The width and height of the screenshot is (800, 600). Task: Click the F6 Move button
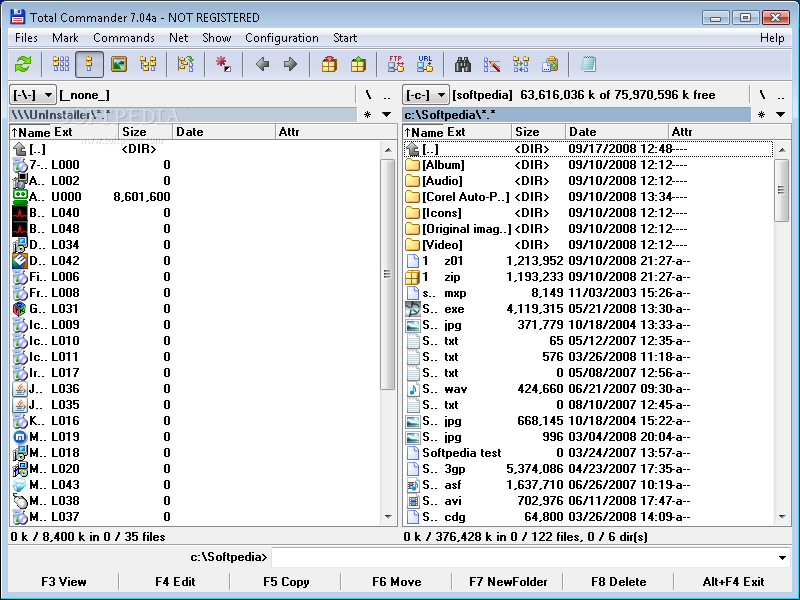tap(396, 582)
